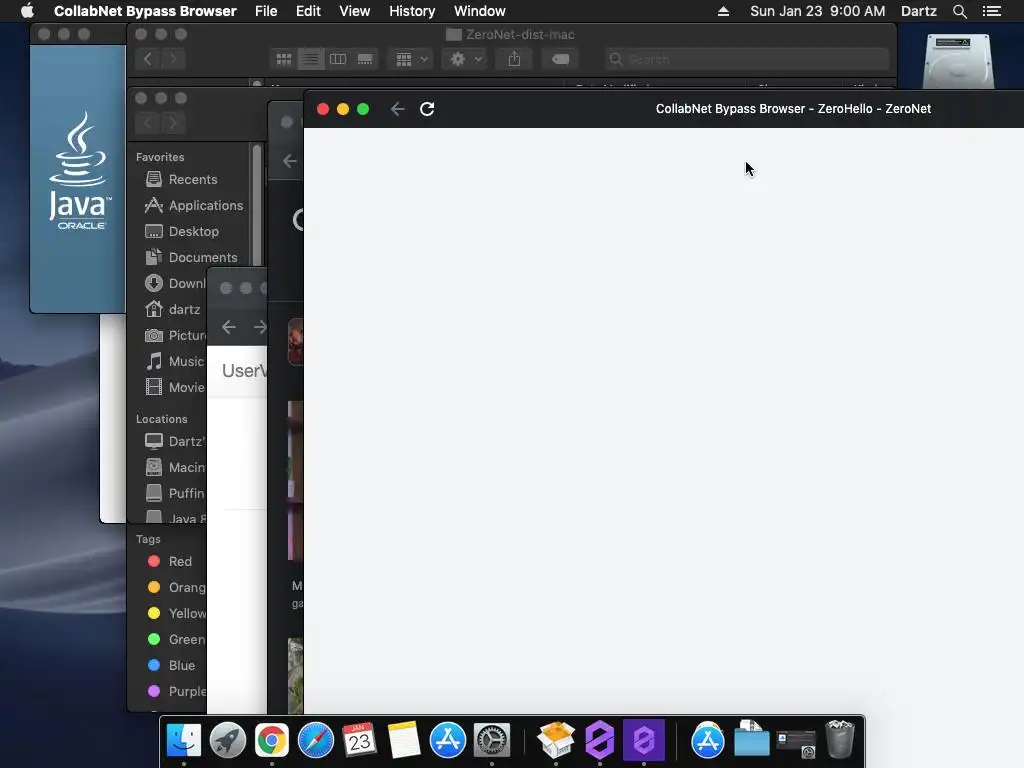Viewport: 1024px width, 768px height.
Task: Select the Green tag in the sidebar
Action: click(176, 639)
